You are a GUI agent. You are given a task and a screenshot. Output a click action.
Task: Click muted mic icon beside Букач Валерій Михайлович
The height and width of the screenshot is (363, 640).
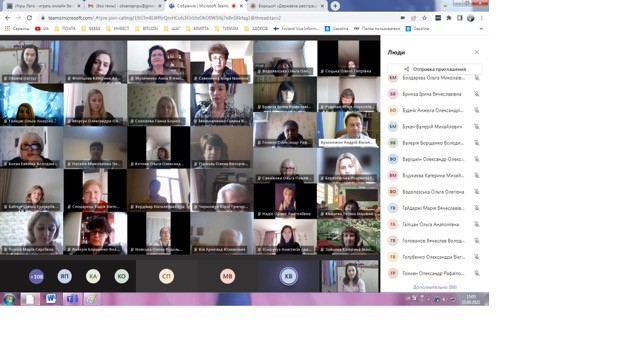(476, 127)
